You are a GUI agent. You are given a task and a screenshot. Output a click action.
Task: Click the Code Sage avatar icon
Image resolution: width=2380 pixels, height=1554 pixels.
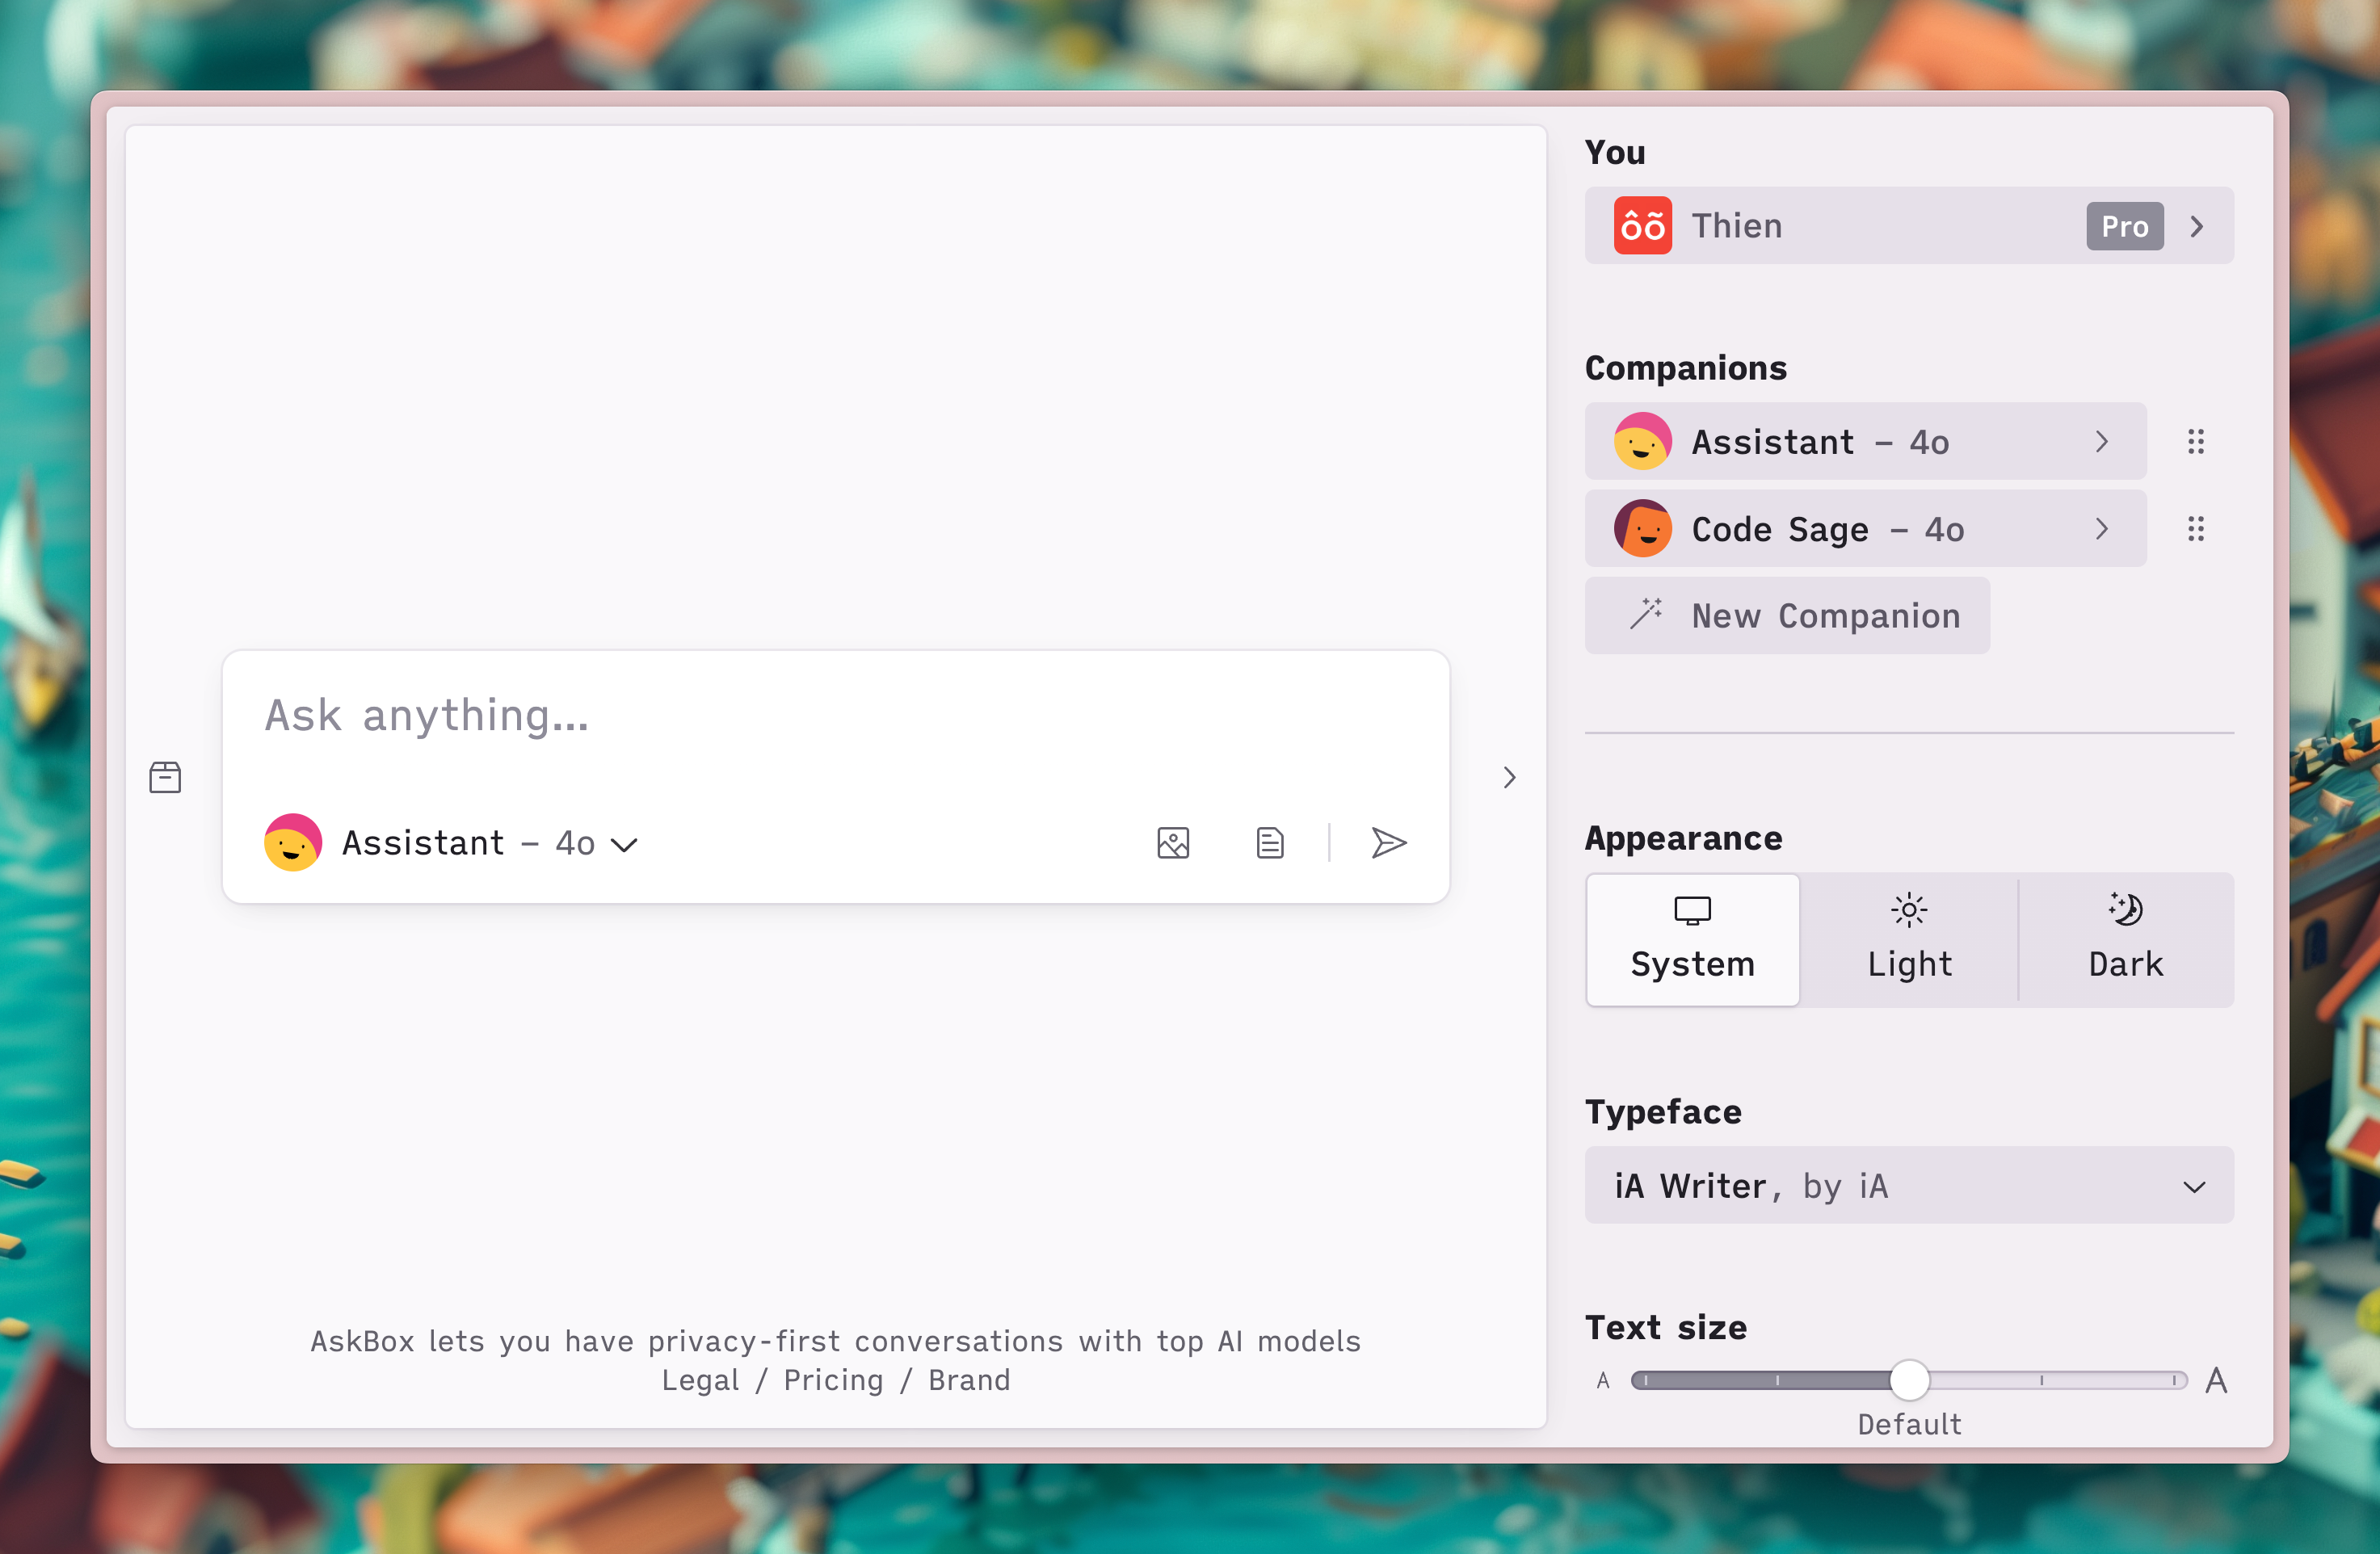(x=1642, y=528)
